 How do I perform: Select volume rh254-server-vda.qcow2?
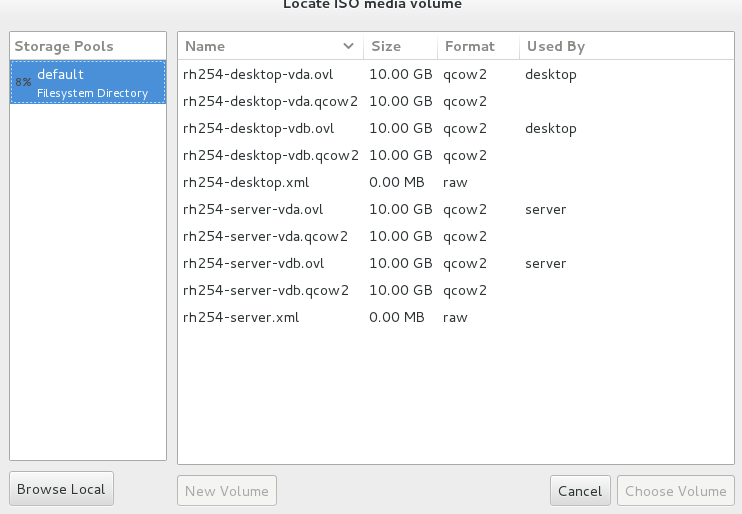[x=456, y=236]
